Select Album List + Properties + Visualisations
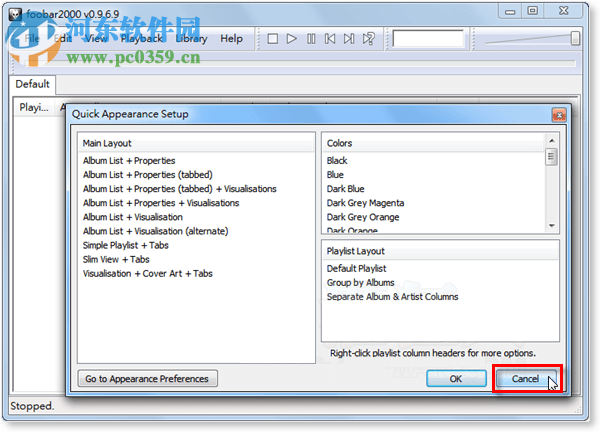The image size is (600, 432). point(161,203)
